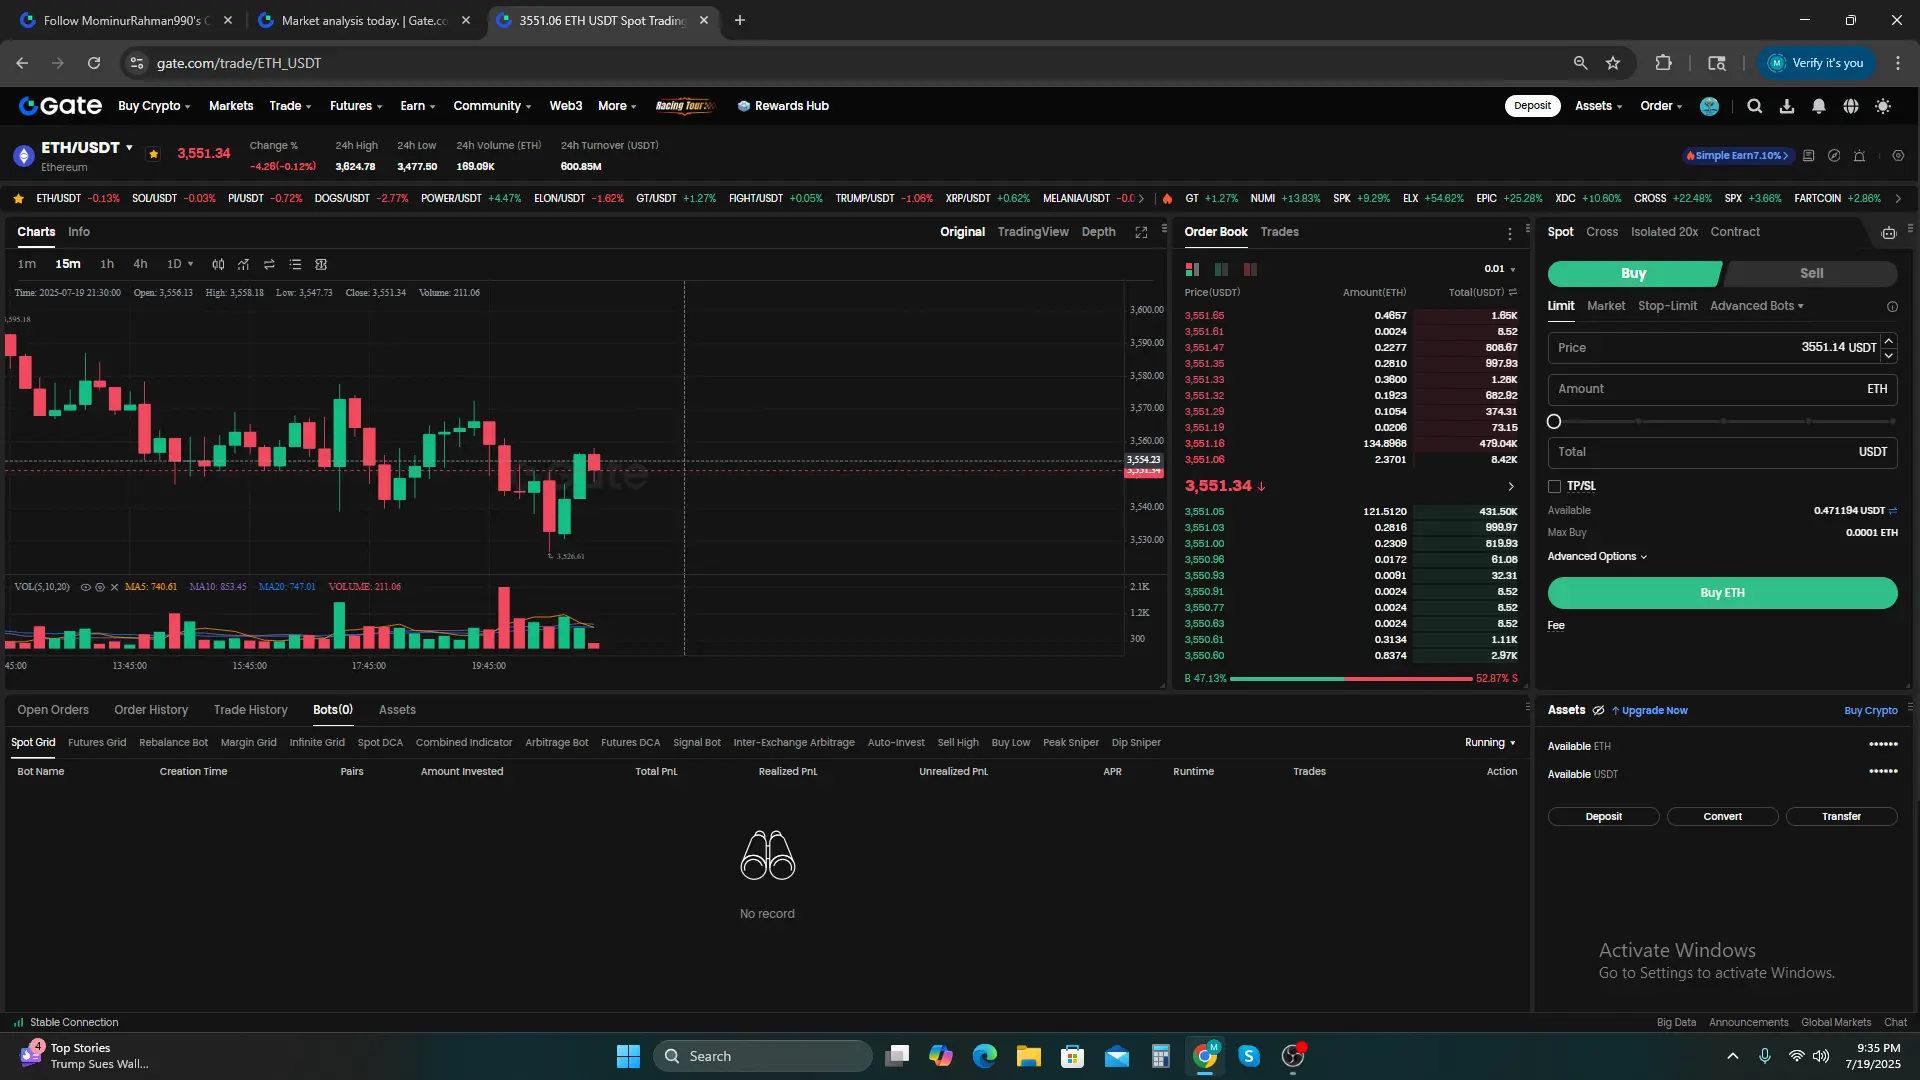The image size is (1920, 1080).
Task: Select the Market order tab
Action: click(x=1606, y=306)
